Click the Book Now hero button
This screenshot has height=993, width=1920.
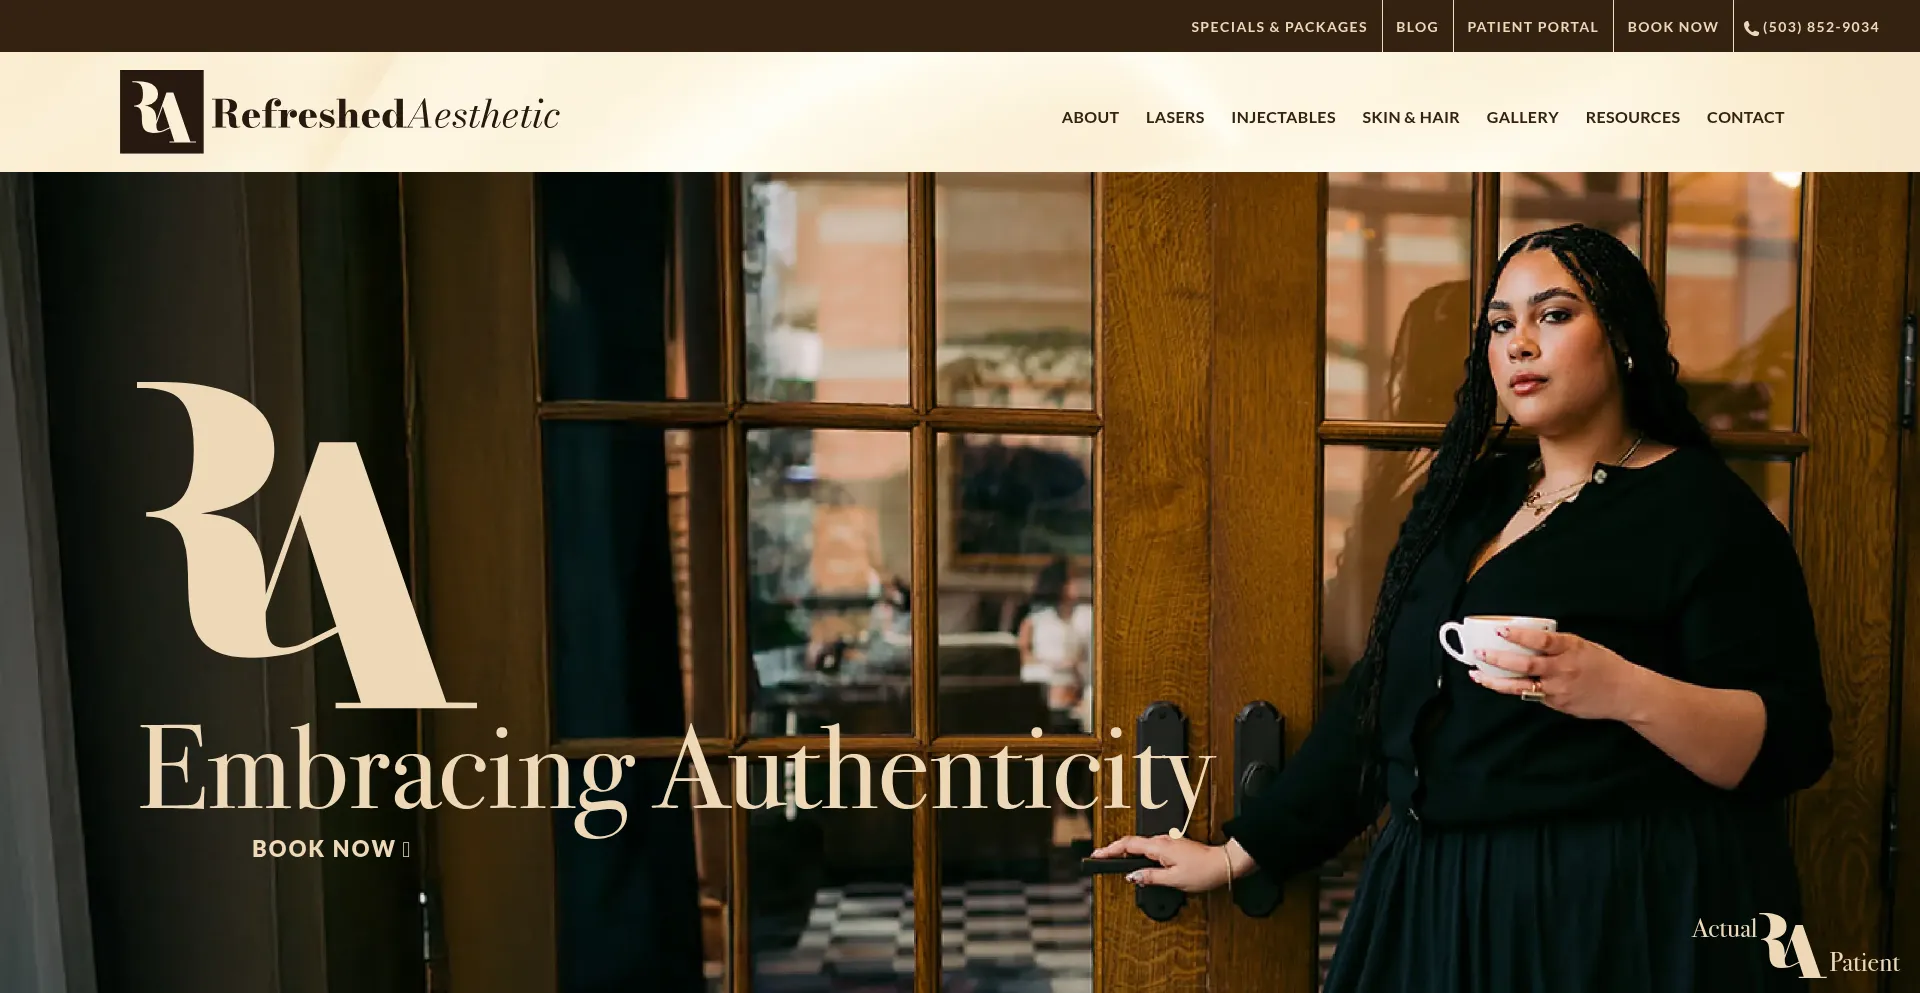coord(331,849)
